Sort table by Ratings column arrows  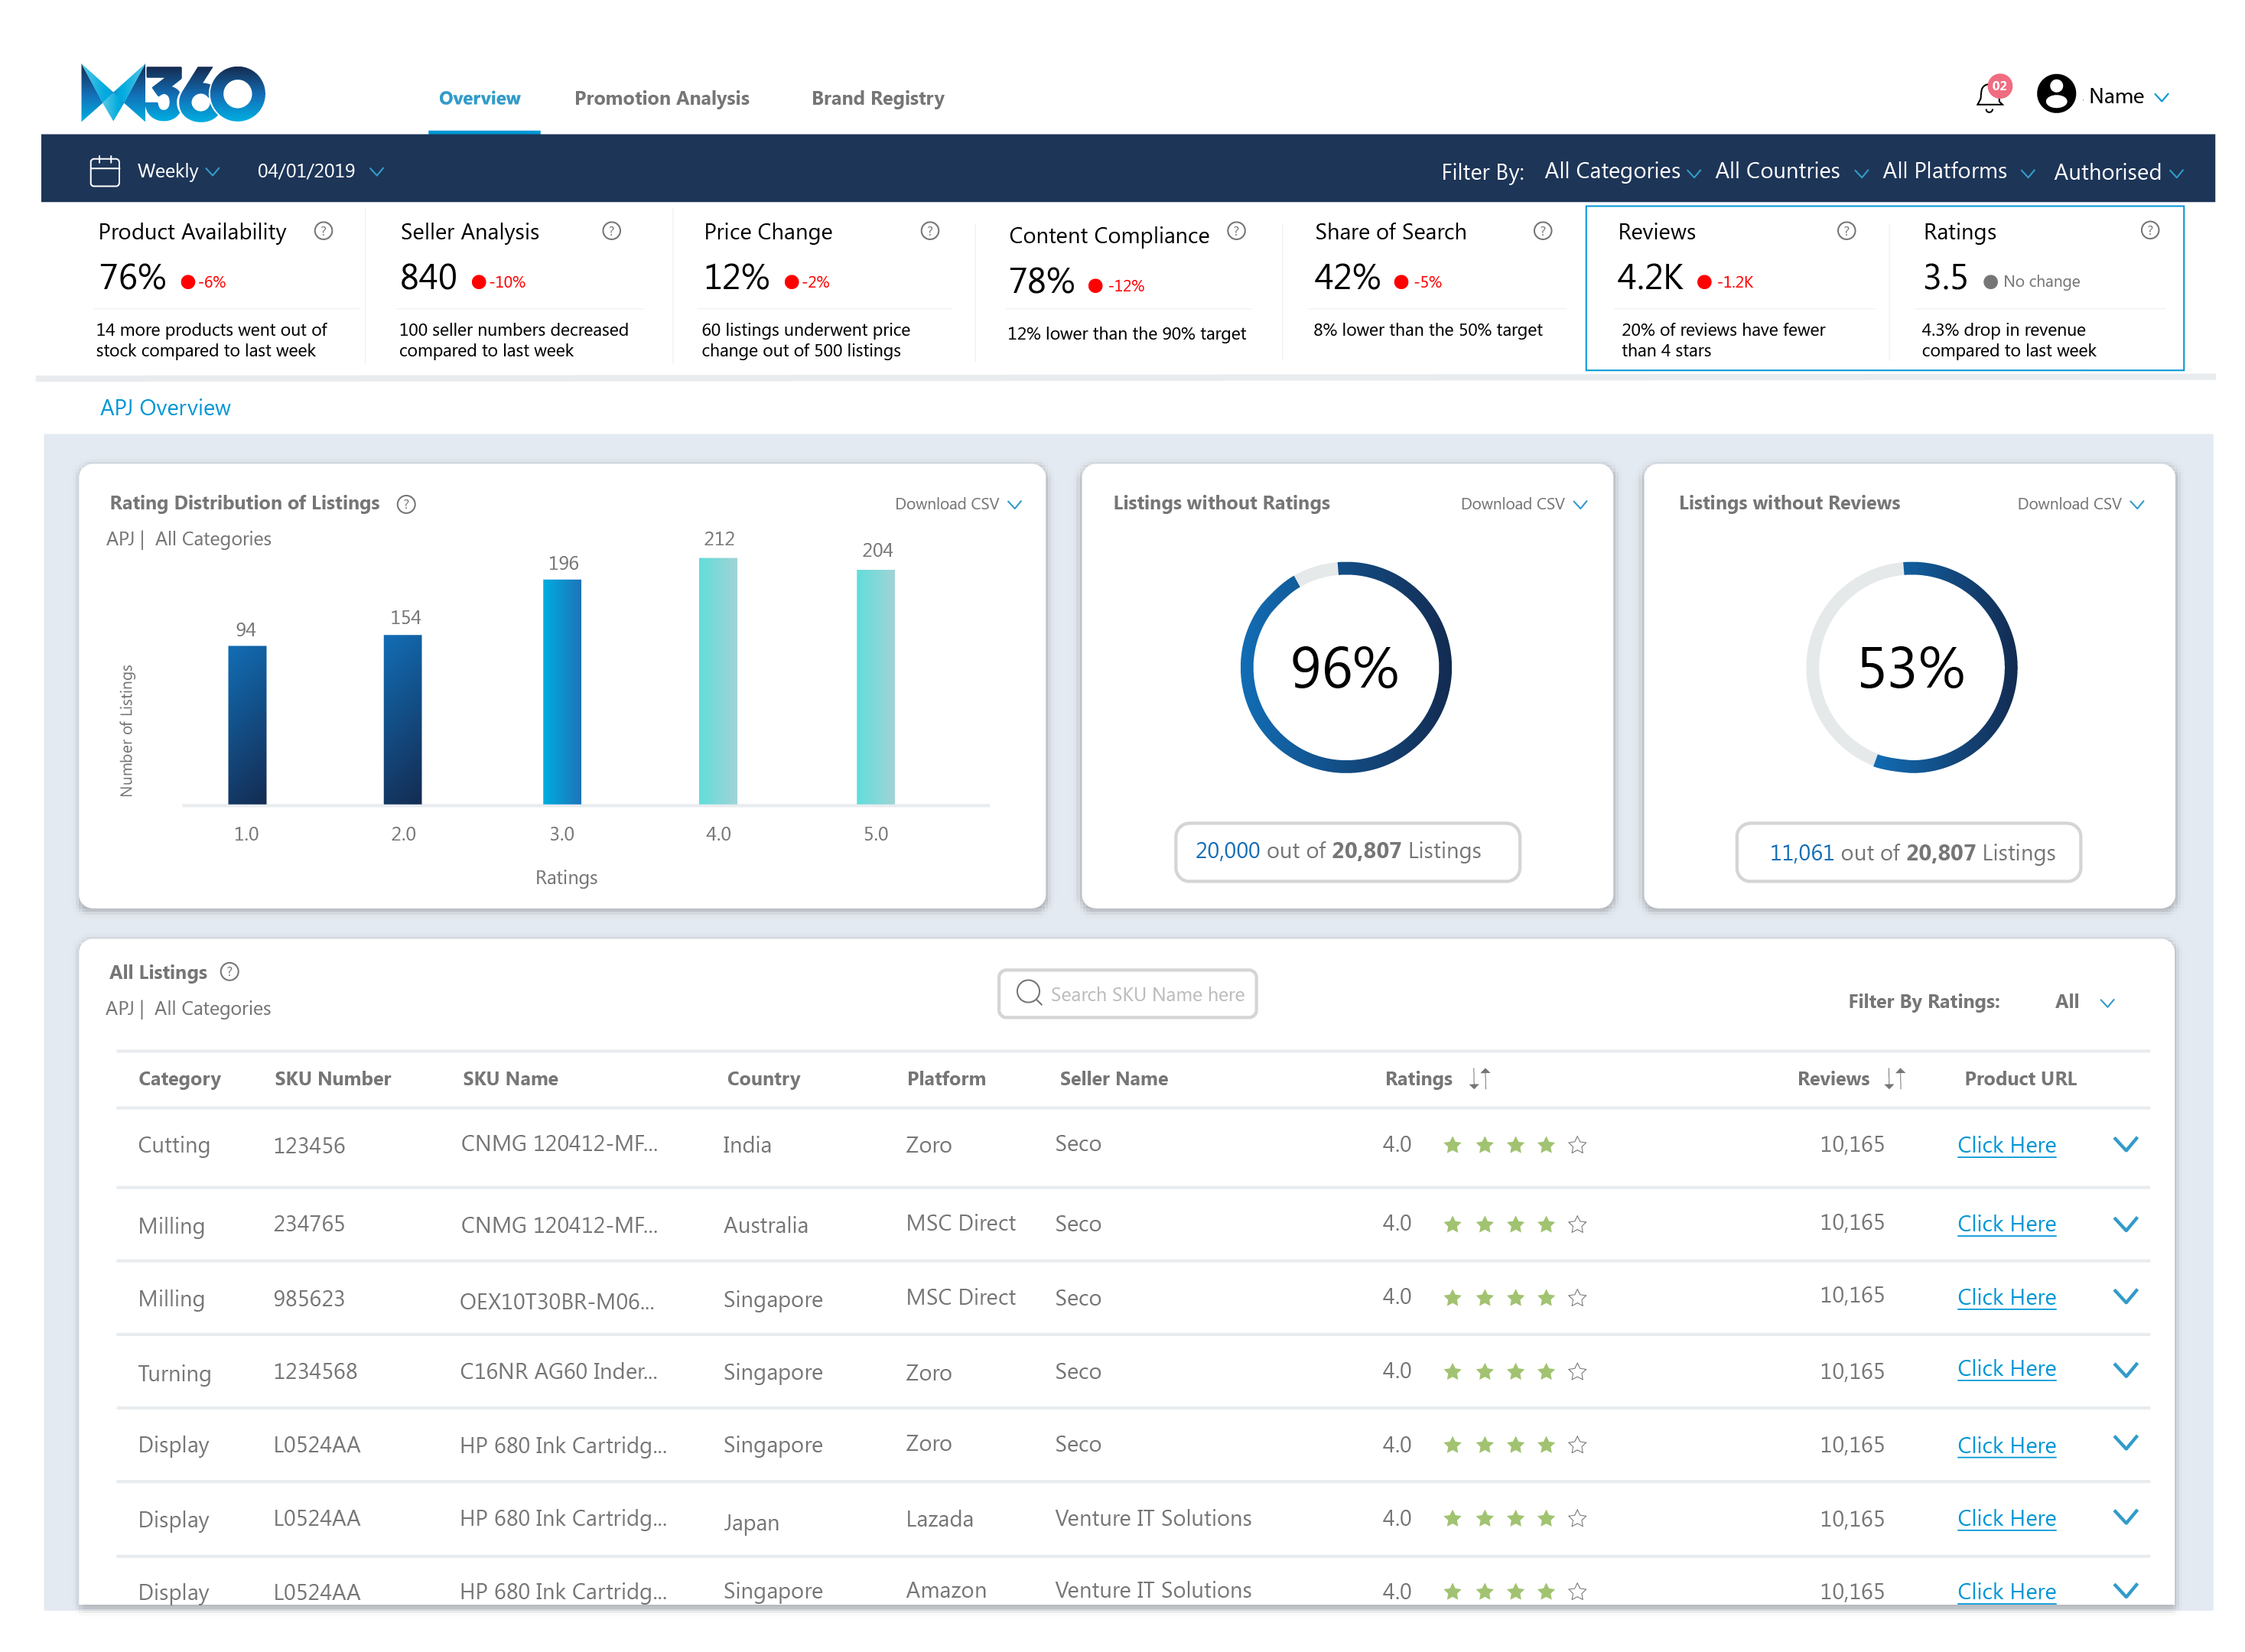pos(1479,1078)
